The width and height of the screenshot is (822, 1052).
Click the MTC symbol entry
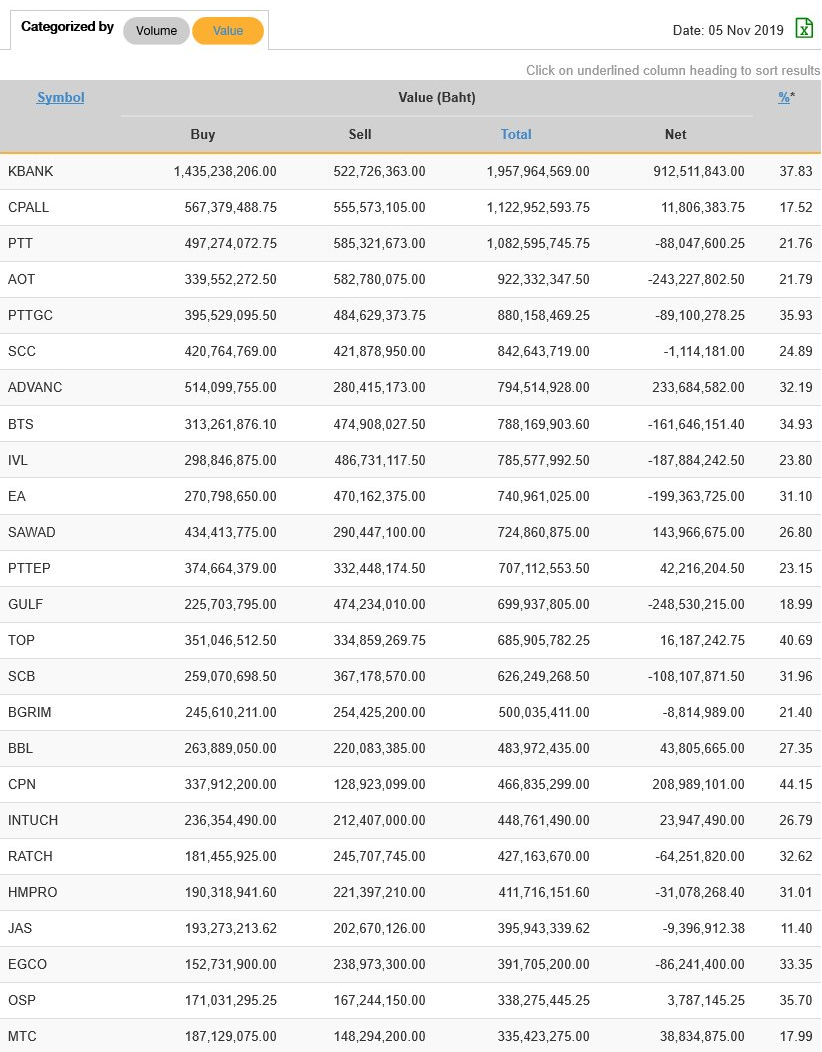tap(22, 1036)
